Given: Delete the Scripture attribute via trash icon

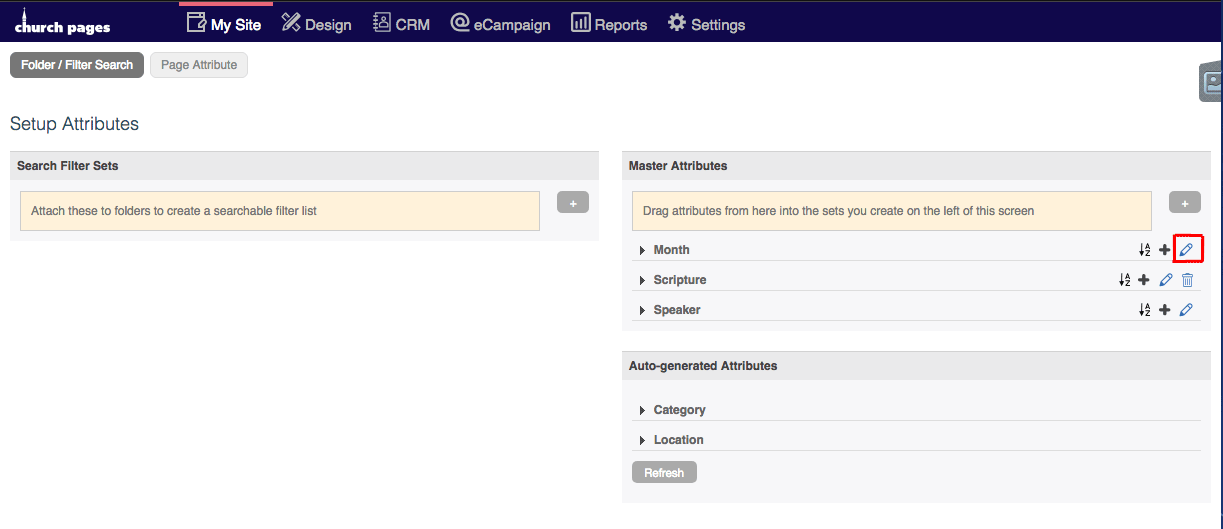Looking at the screenshot, I should click(1187, 280).
